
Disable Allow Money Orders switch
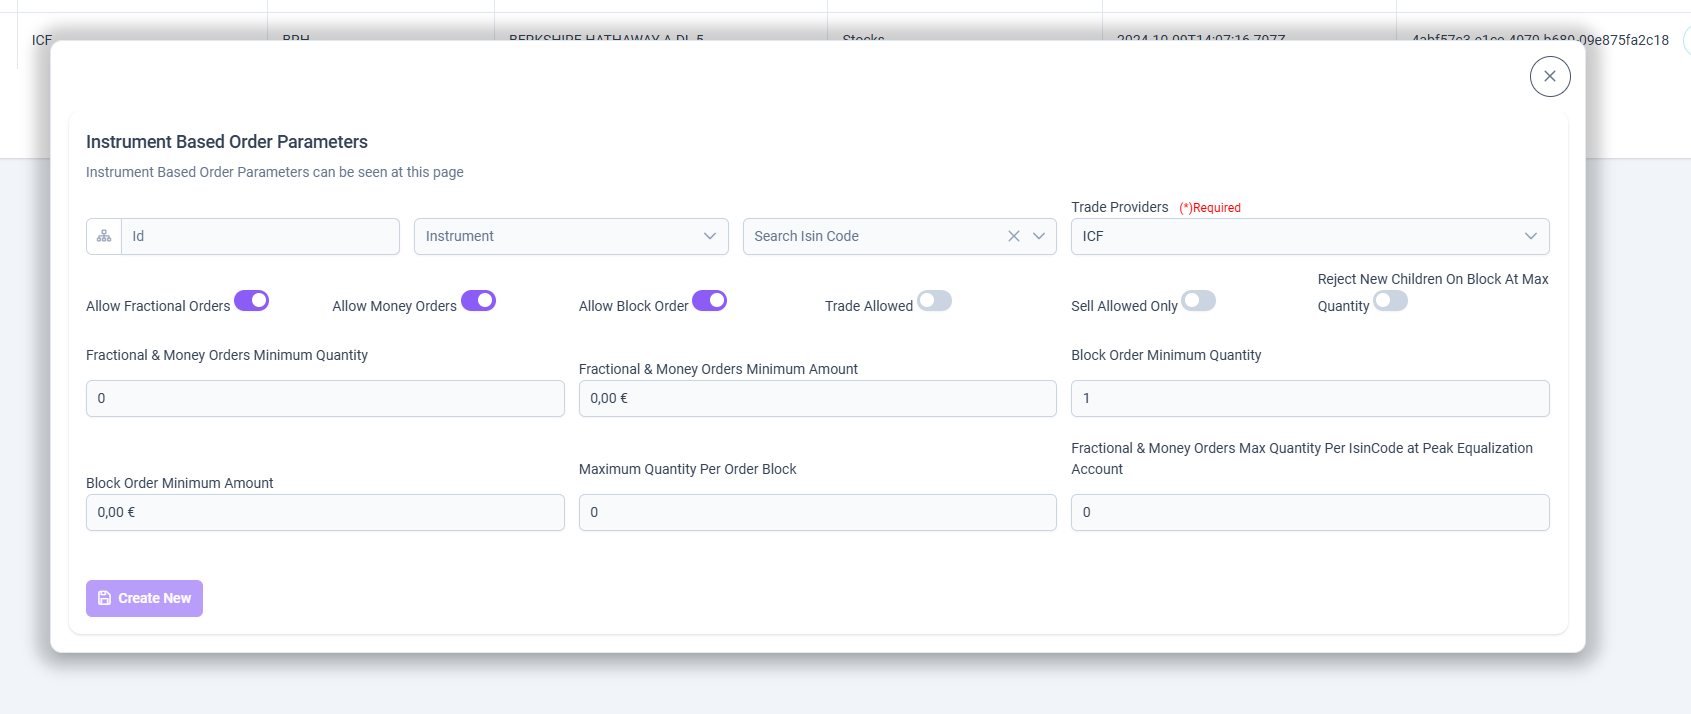pyautogui.click(x=478, y=300)
